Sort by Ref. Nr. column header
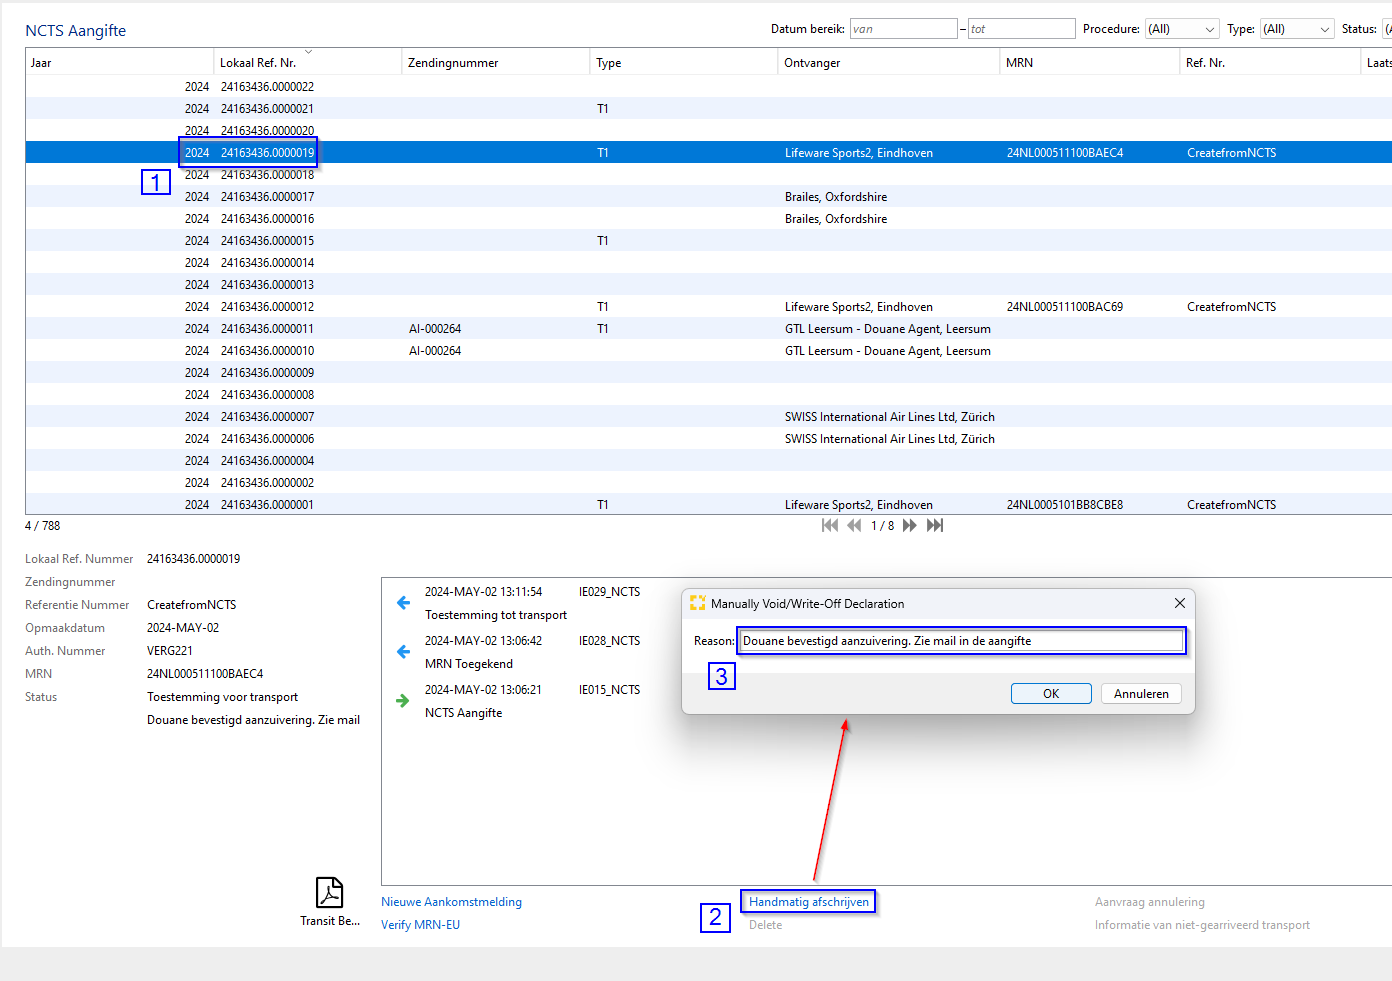1392x981 pixels. tap(1270, 62)
